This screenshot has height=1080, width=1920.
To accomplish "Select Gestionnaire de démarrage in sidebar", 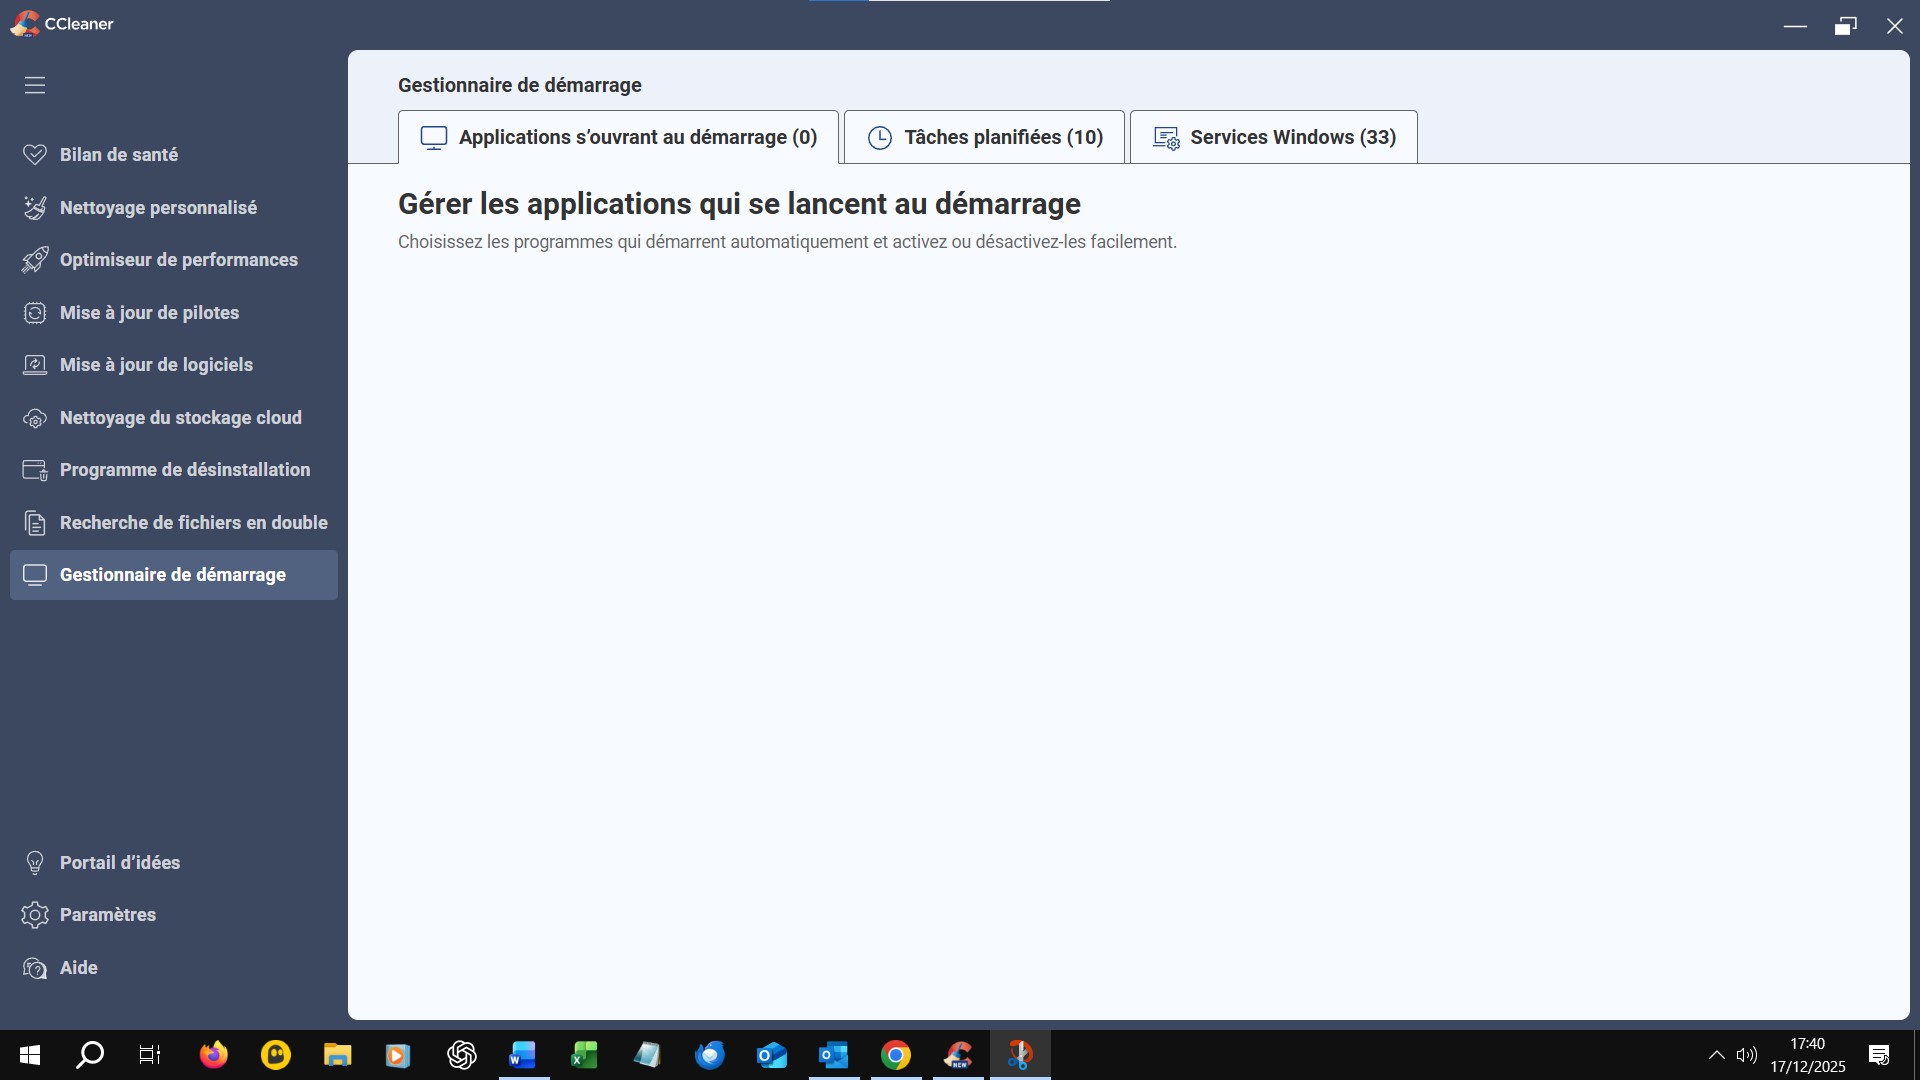I will point(173,575).
